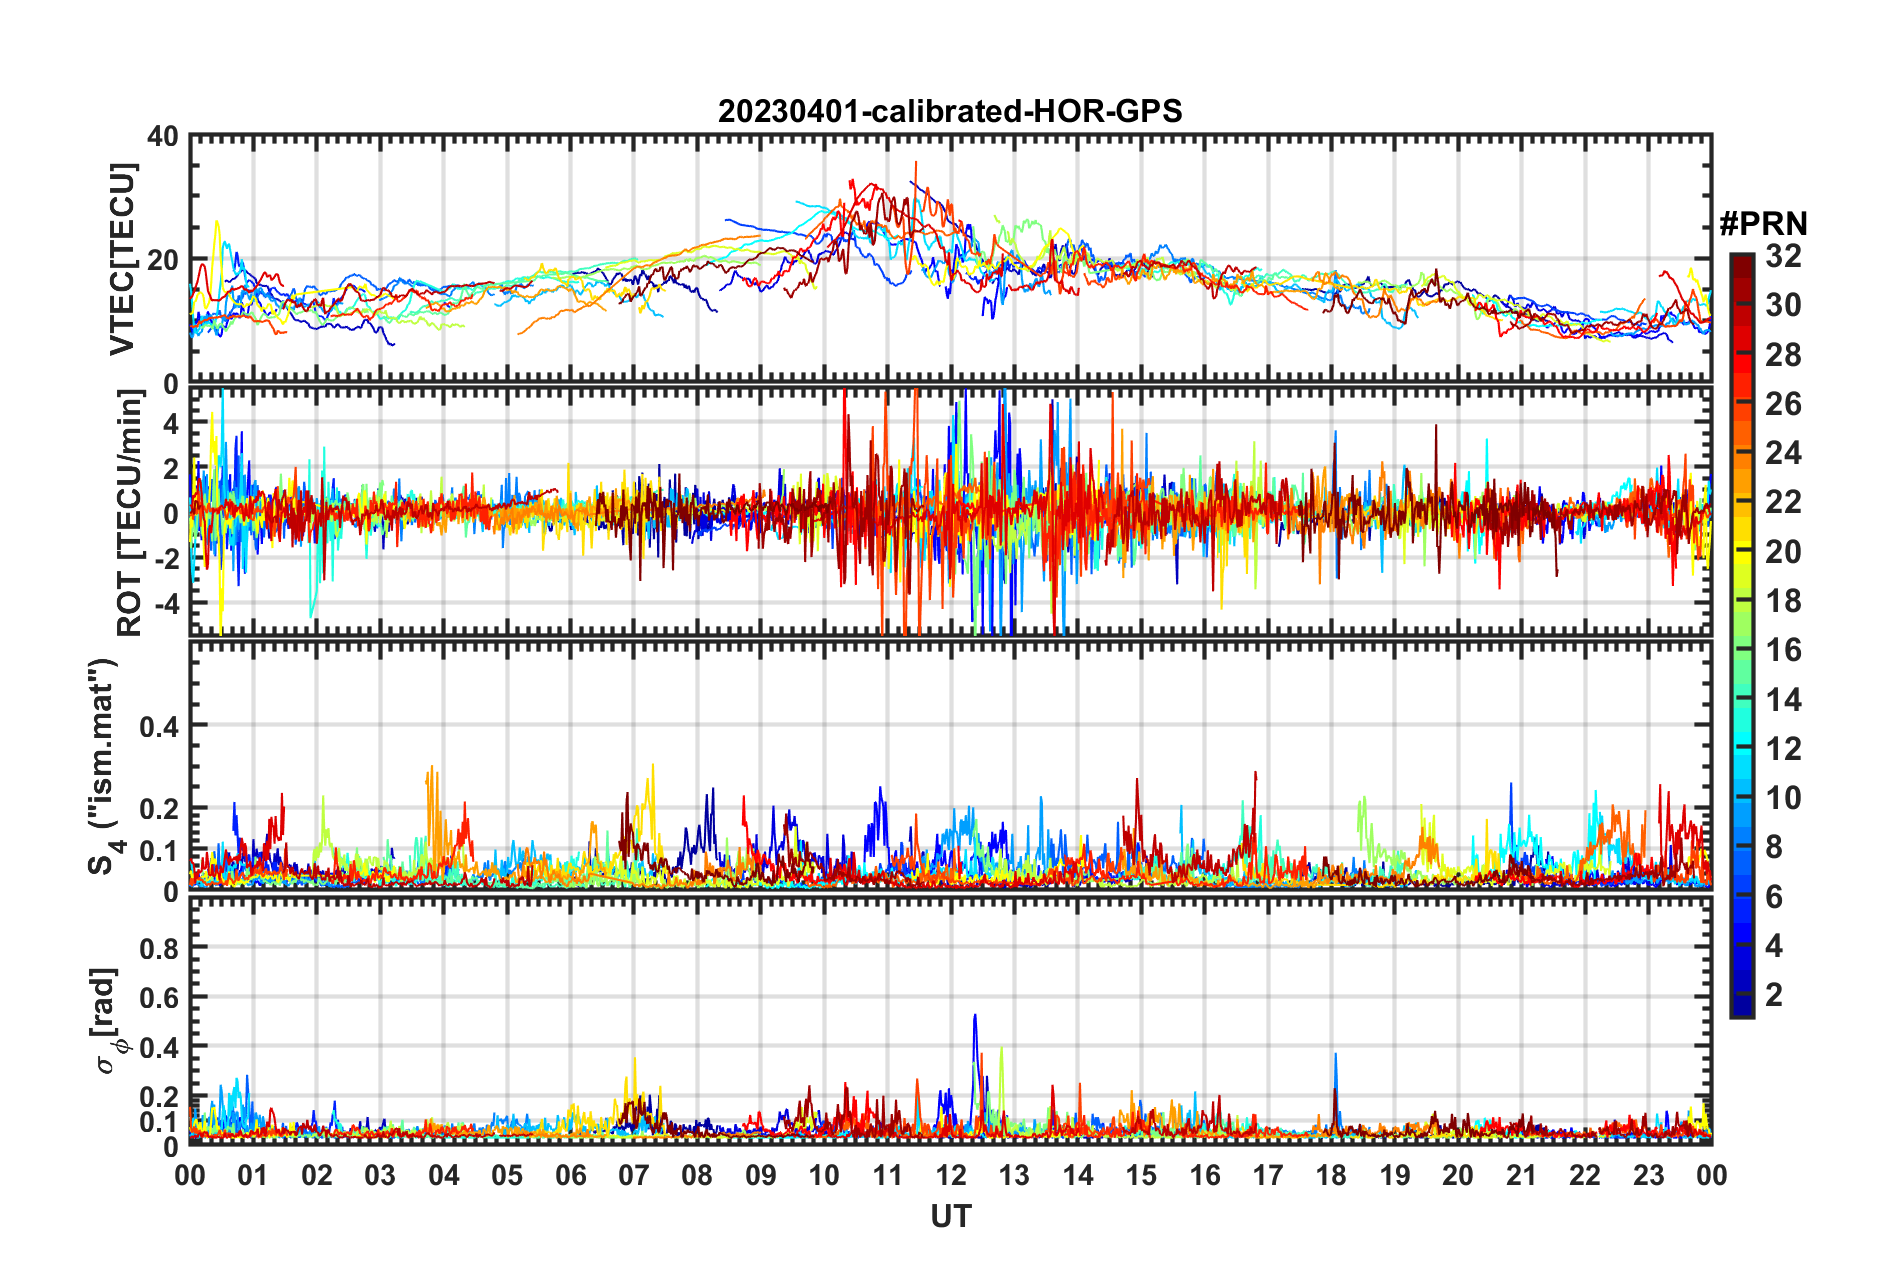Click the 15 hour tick on UT axis
This screenshot has width=1902, height=1272.
tap(1141, 1175)
